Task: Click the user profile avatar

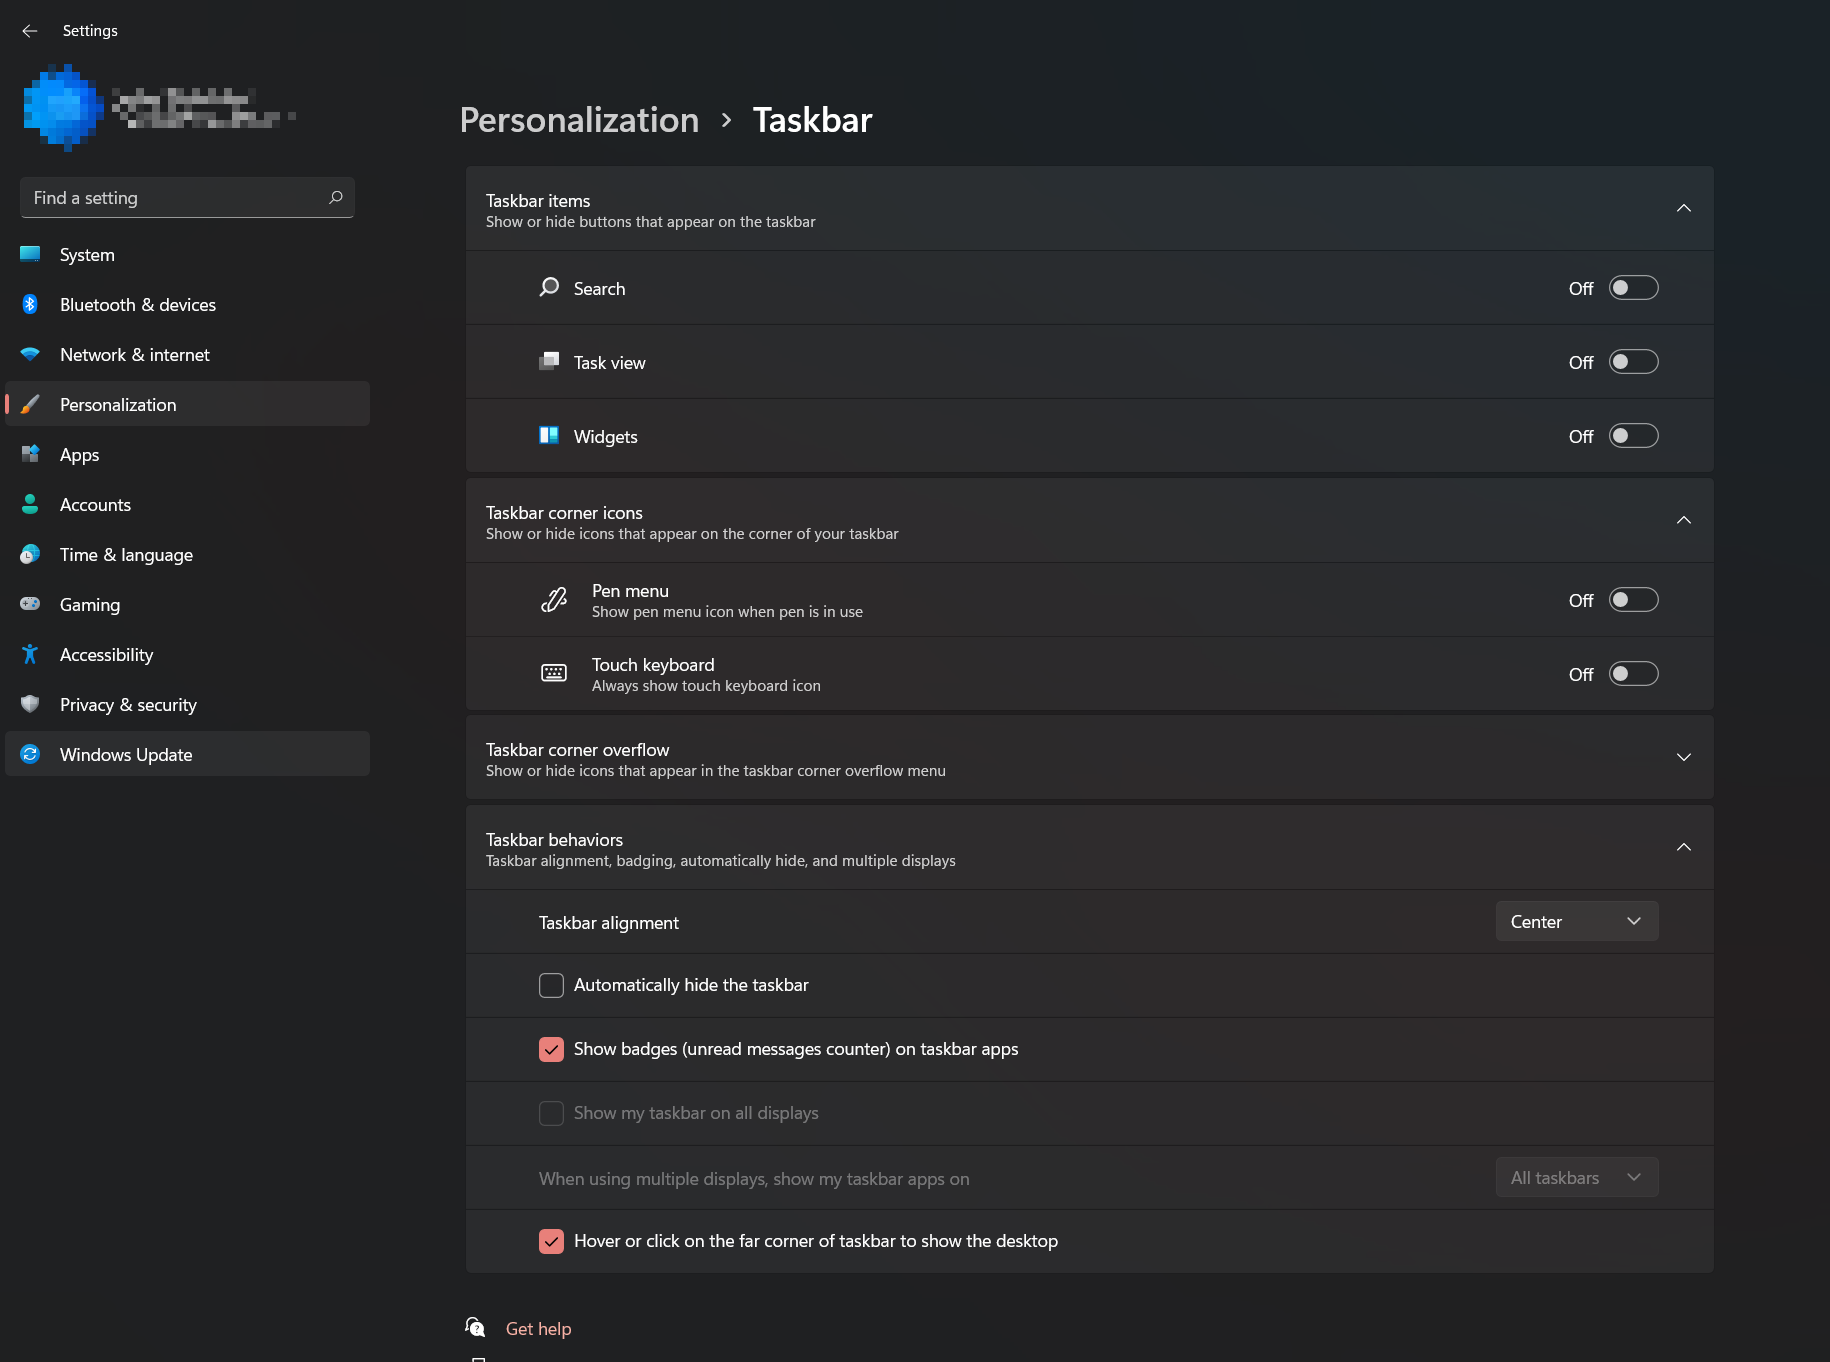Action: (x=63, y=108)
